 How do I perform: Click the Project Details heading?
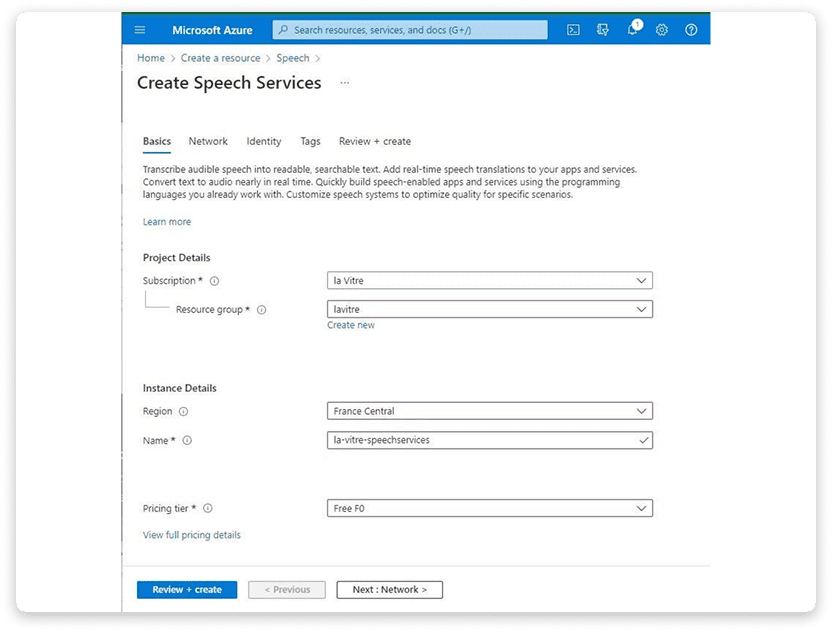[x=176, y=258]
